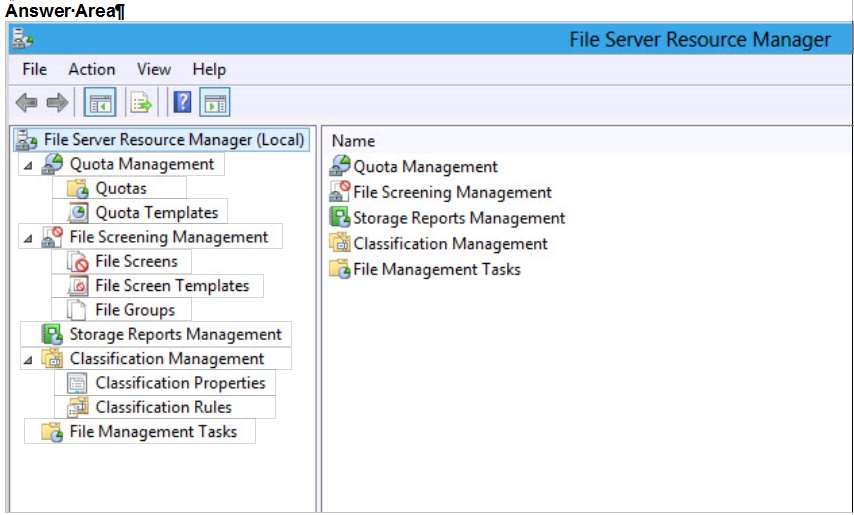
Task: Select Classification Rules in the tree
Action: pyautogui.click(x=163, y=407)
